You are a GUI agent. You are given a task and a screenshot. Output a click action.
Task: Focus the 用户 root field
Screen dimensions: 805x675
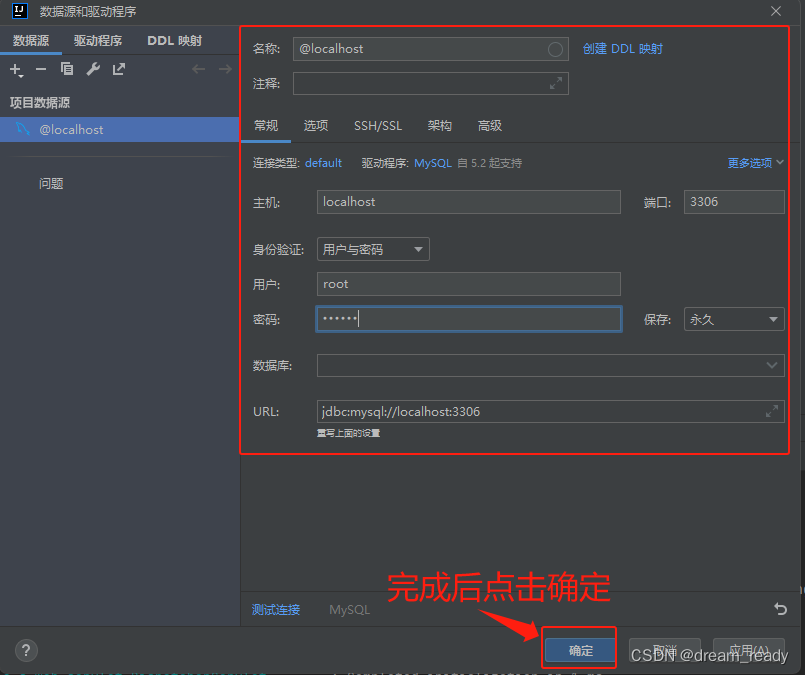(x=469, y=284)
